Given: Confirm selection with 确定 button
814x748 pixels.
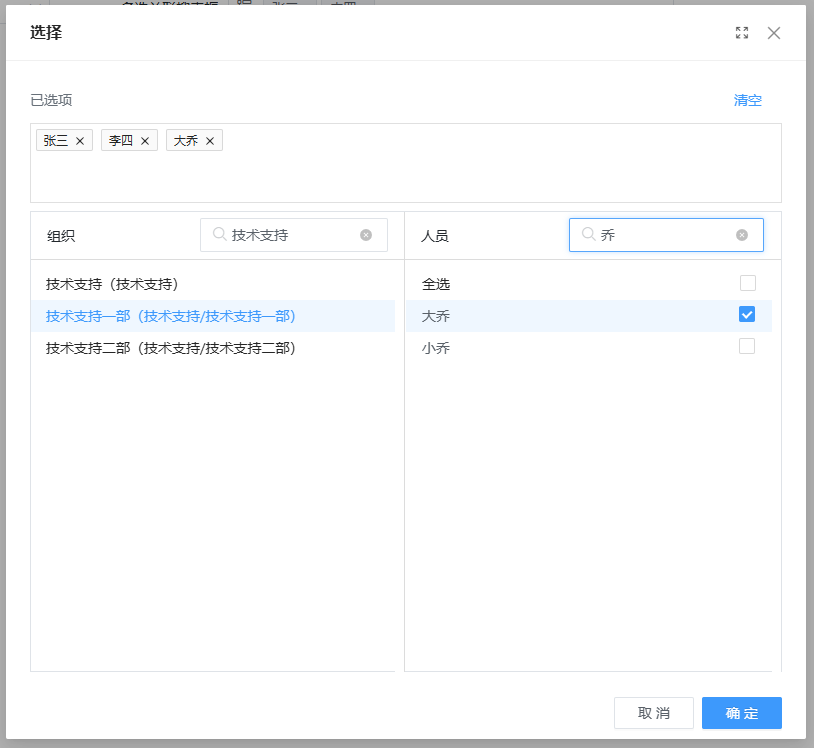Looking at the screenshot, I should pos(741,713).
